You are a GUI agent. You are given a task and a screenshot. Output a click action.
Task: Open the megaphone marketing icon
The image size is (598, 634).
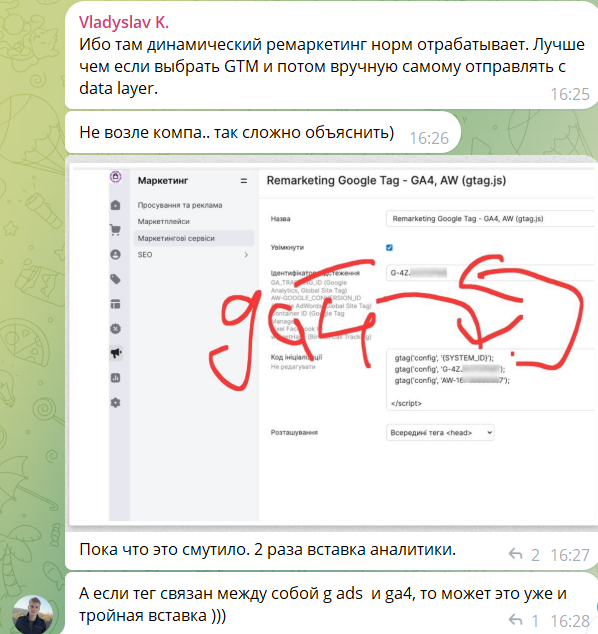(116, 353)
